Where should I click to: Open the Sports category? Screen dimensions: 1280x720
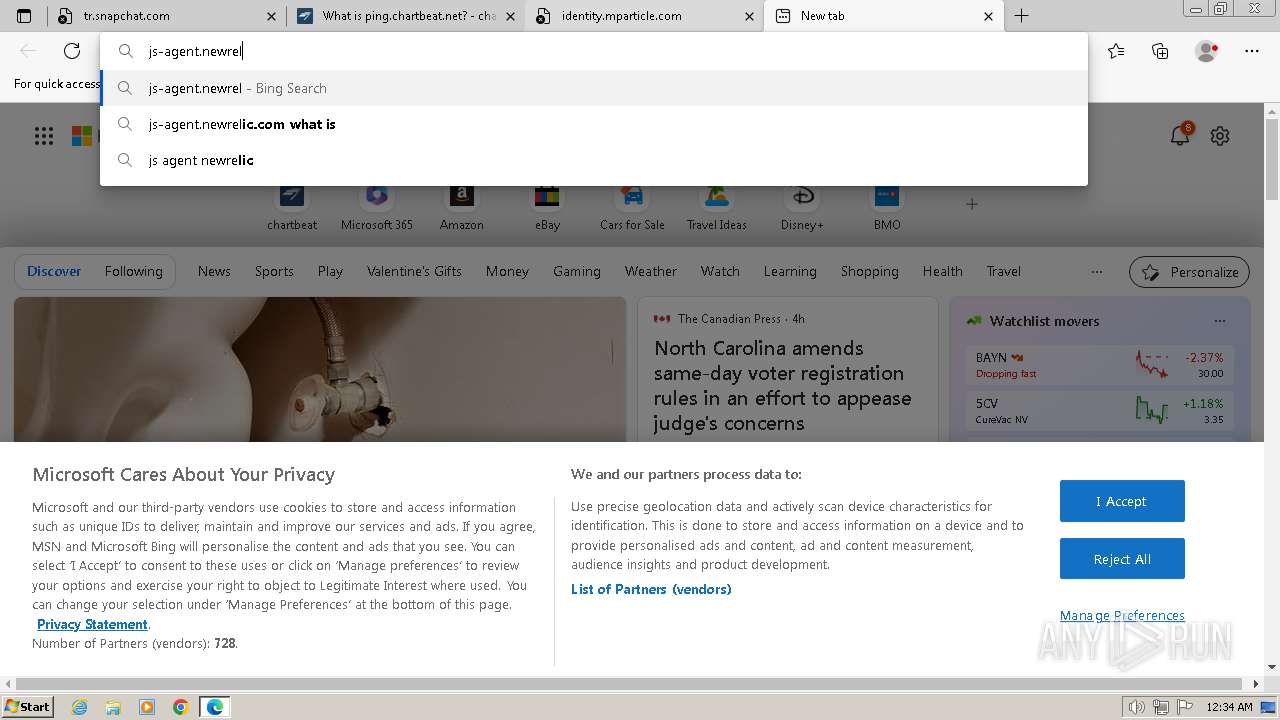(x=274, y=271)
